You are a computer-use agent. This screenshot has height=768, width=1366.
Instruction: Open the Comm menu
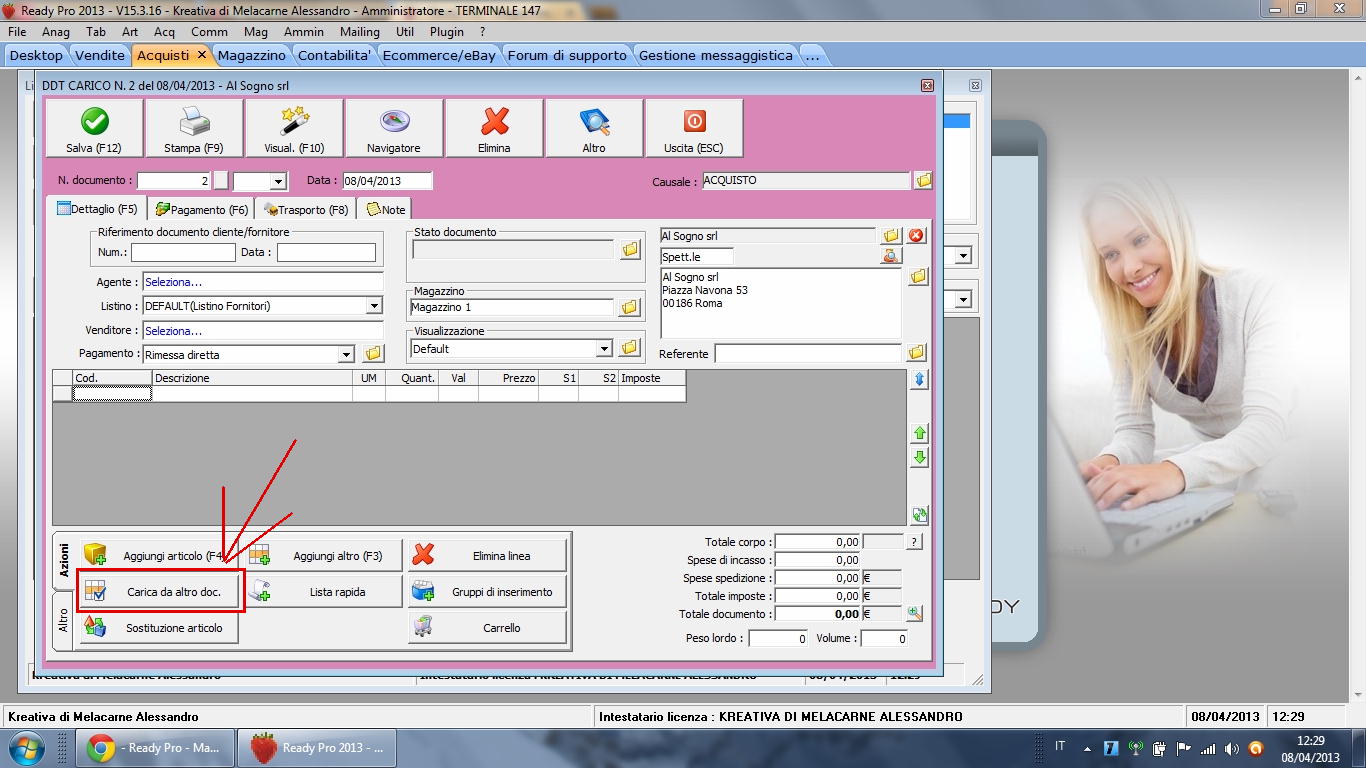(210, 32)
